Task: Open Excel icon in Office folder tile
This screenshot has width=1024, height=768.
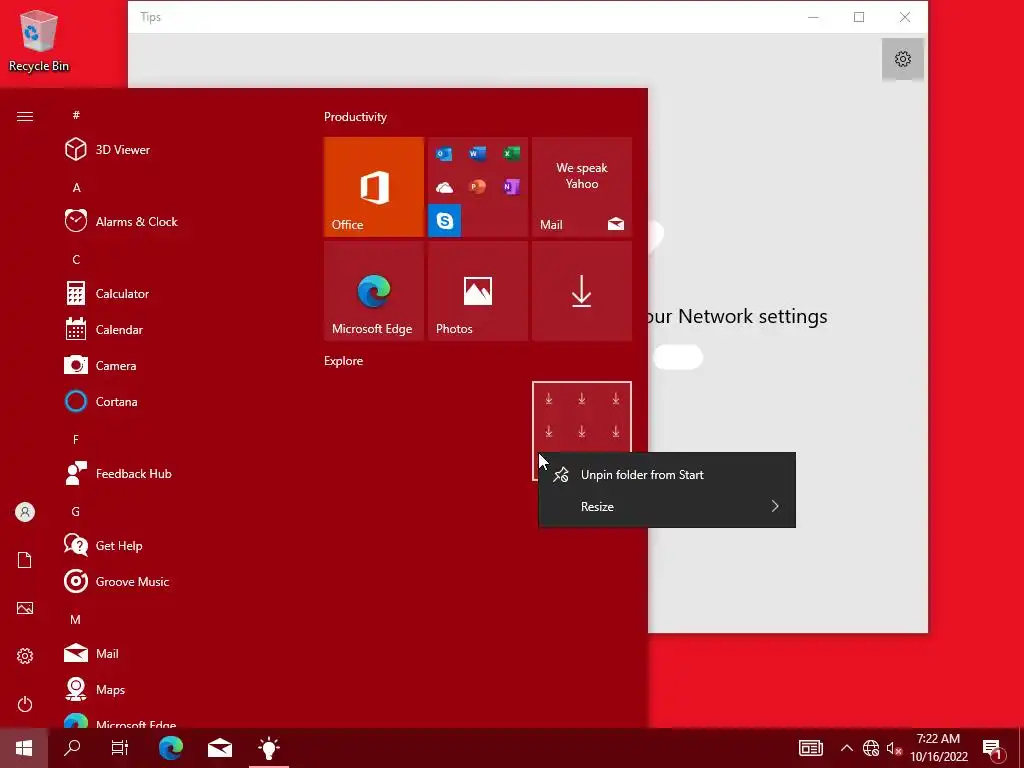Action: tap(511, 154)
